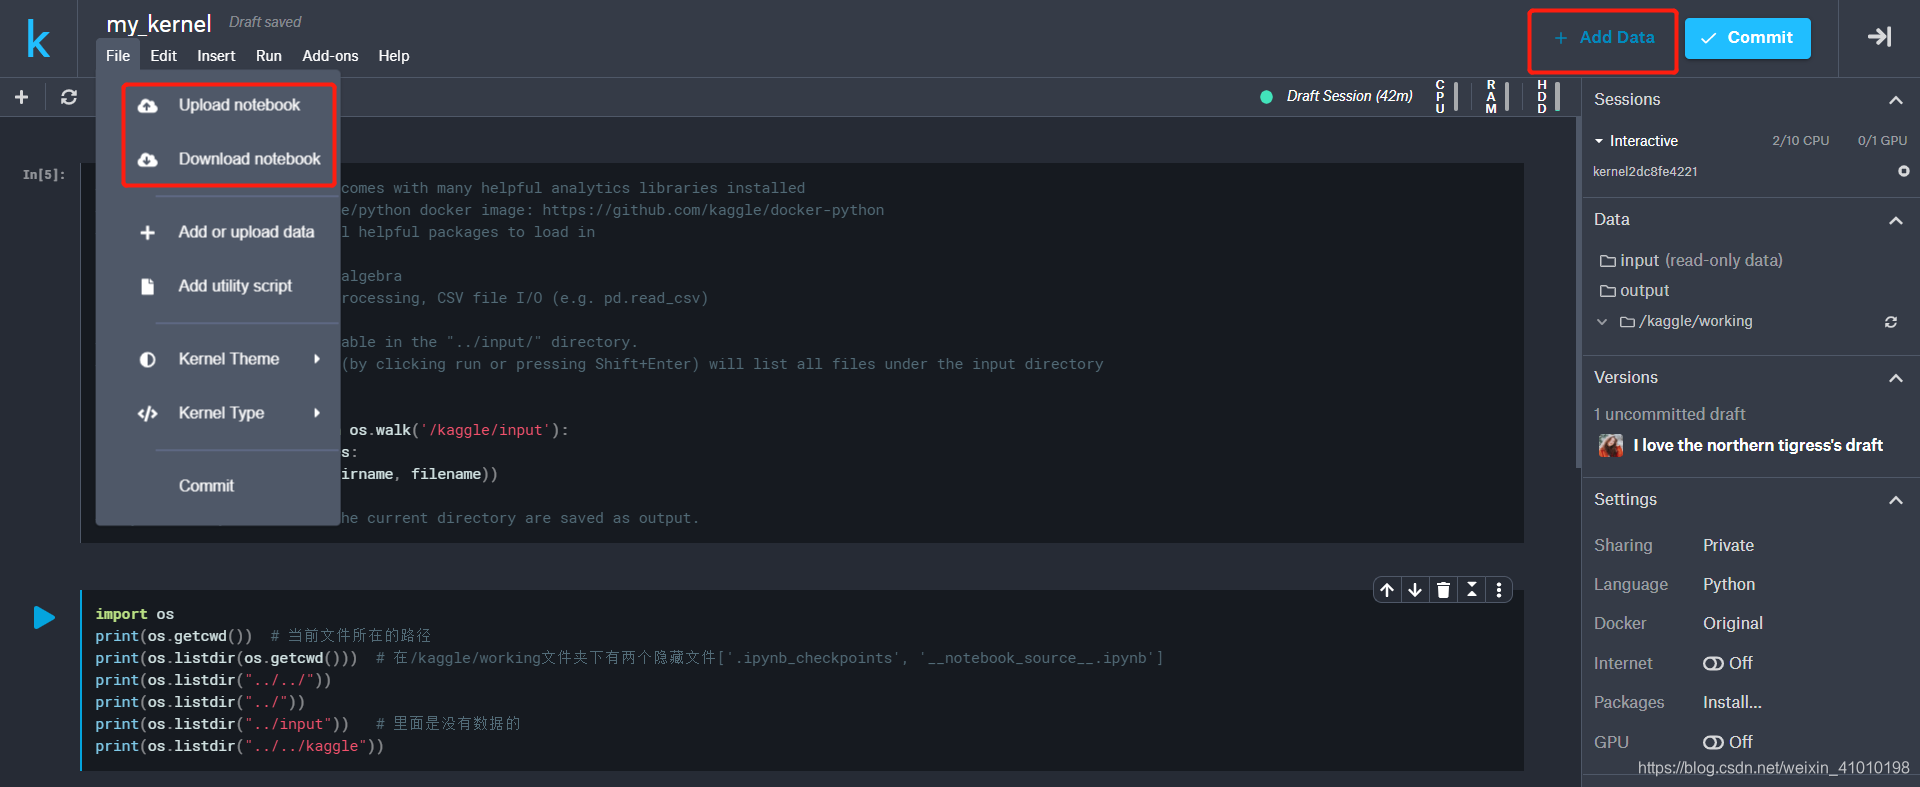
Task: Click the cloud icon beside Upload notebook
Action: 148,106
